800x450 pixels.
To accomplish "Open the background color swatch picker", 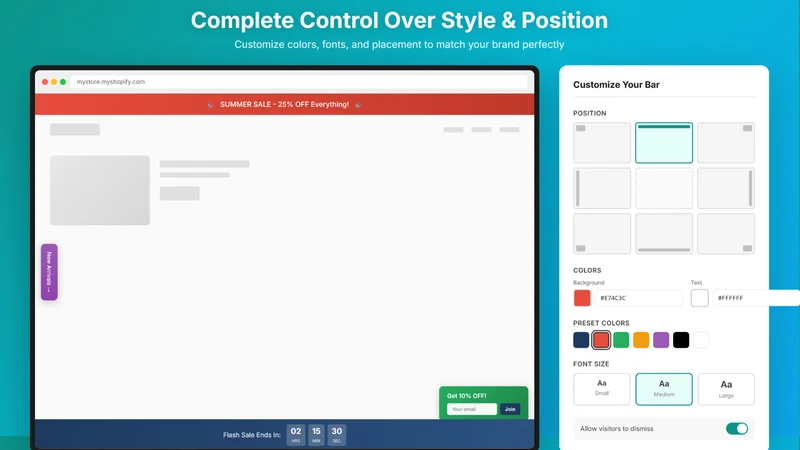I will click(x=582, y=298).
